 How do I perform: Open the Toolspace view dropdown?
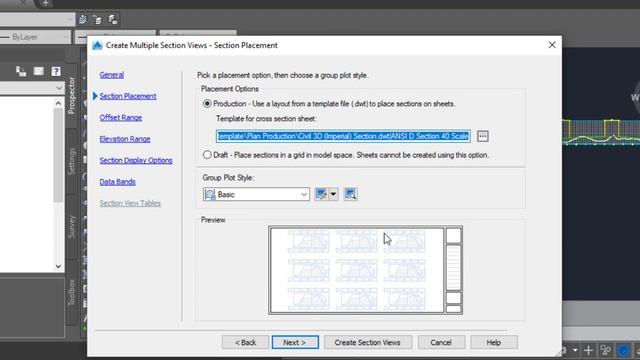click(x=59, y=88)
